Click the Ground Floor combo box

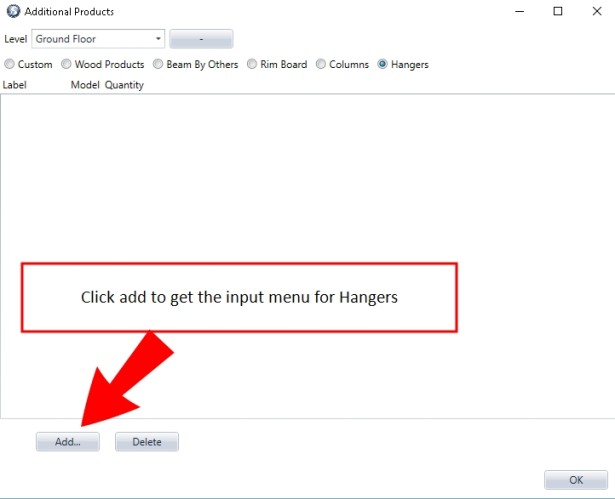tap(98, 39)
